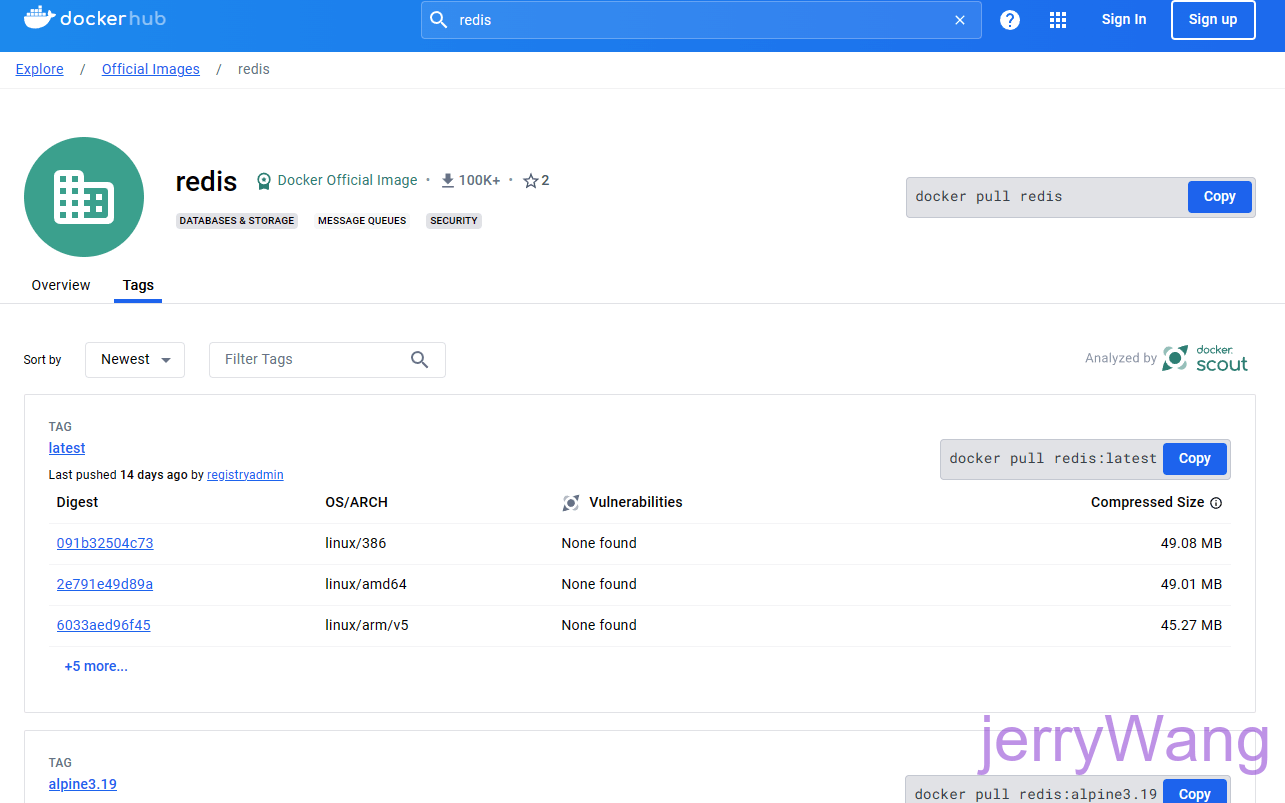
Task: Click the Docker Scout logo
Action: point(1204,357)
